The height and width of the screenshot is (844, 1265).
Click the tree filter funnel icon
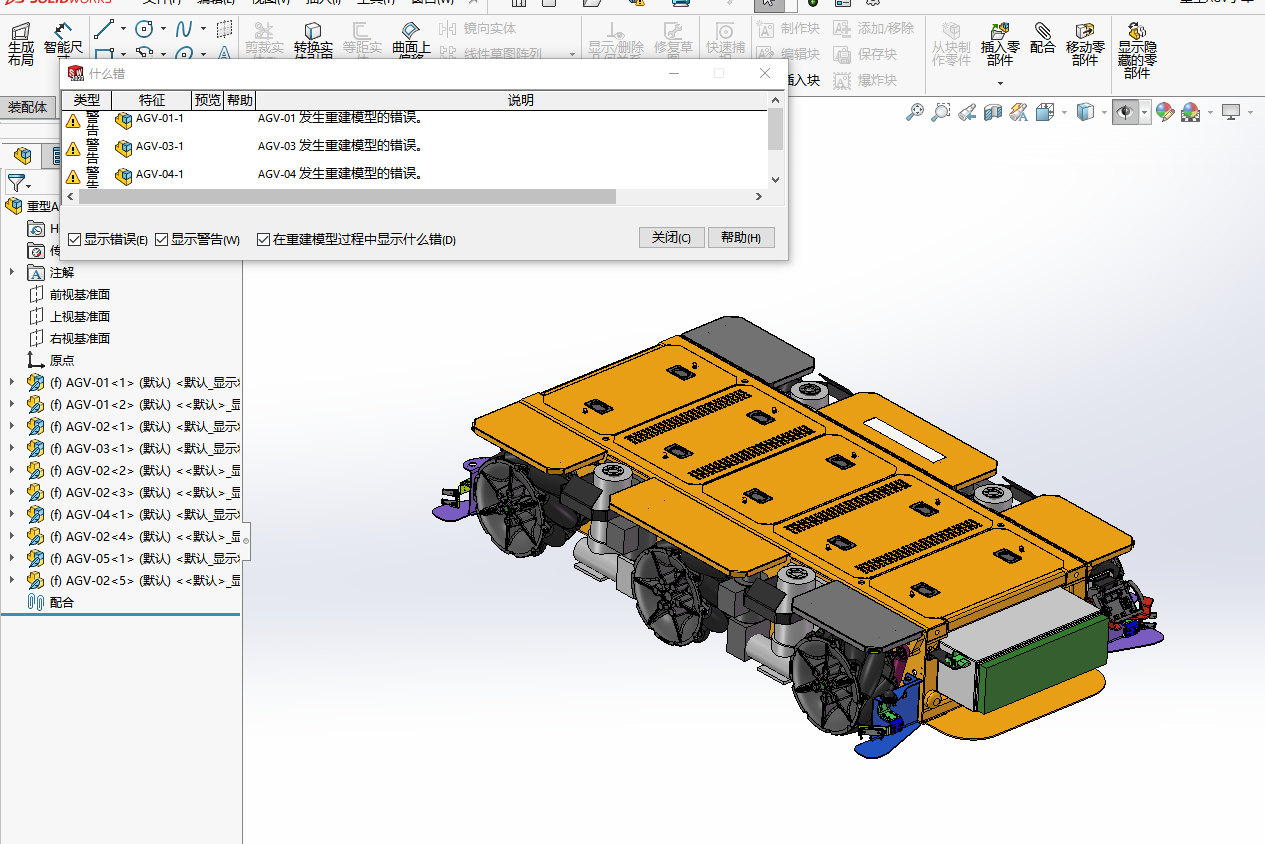[16, 183]
